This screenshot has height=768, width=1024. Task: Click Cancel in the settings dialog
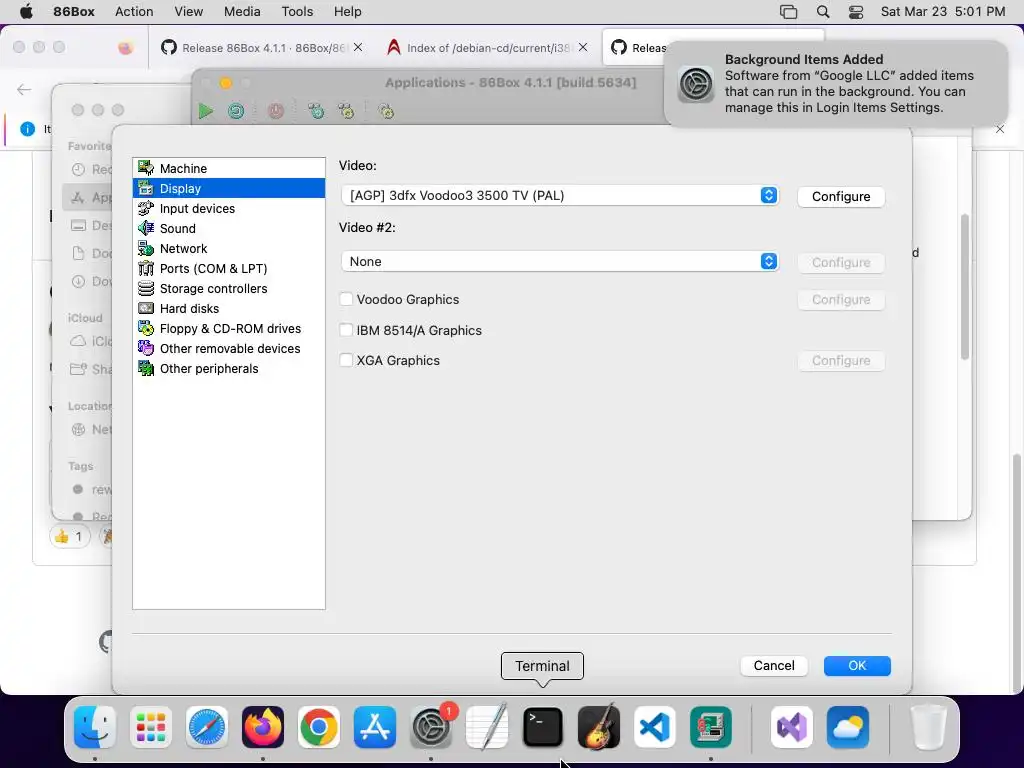[774, 665]
